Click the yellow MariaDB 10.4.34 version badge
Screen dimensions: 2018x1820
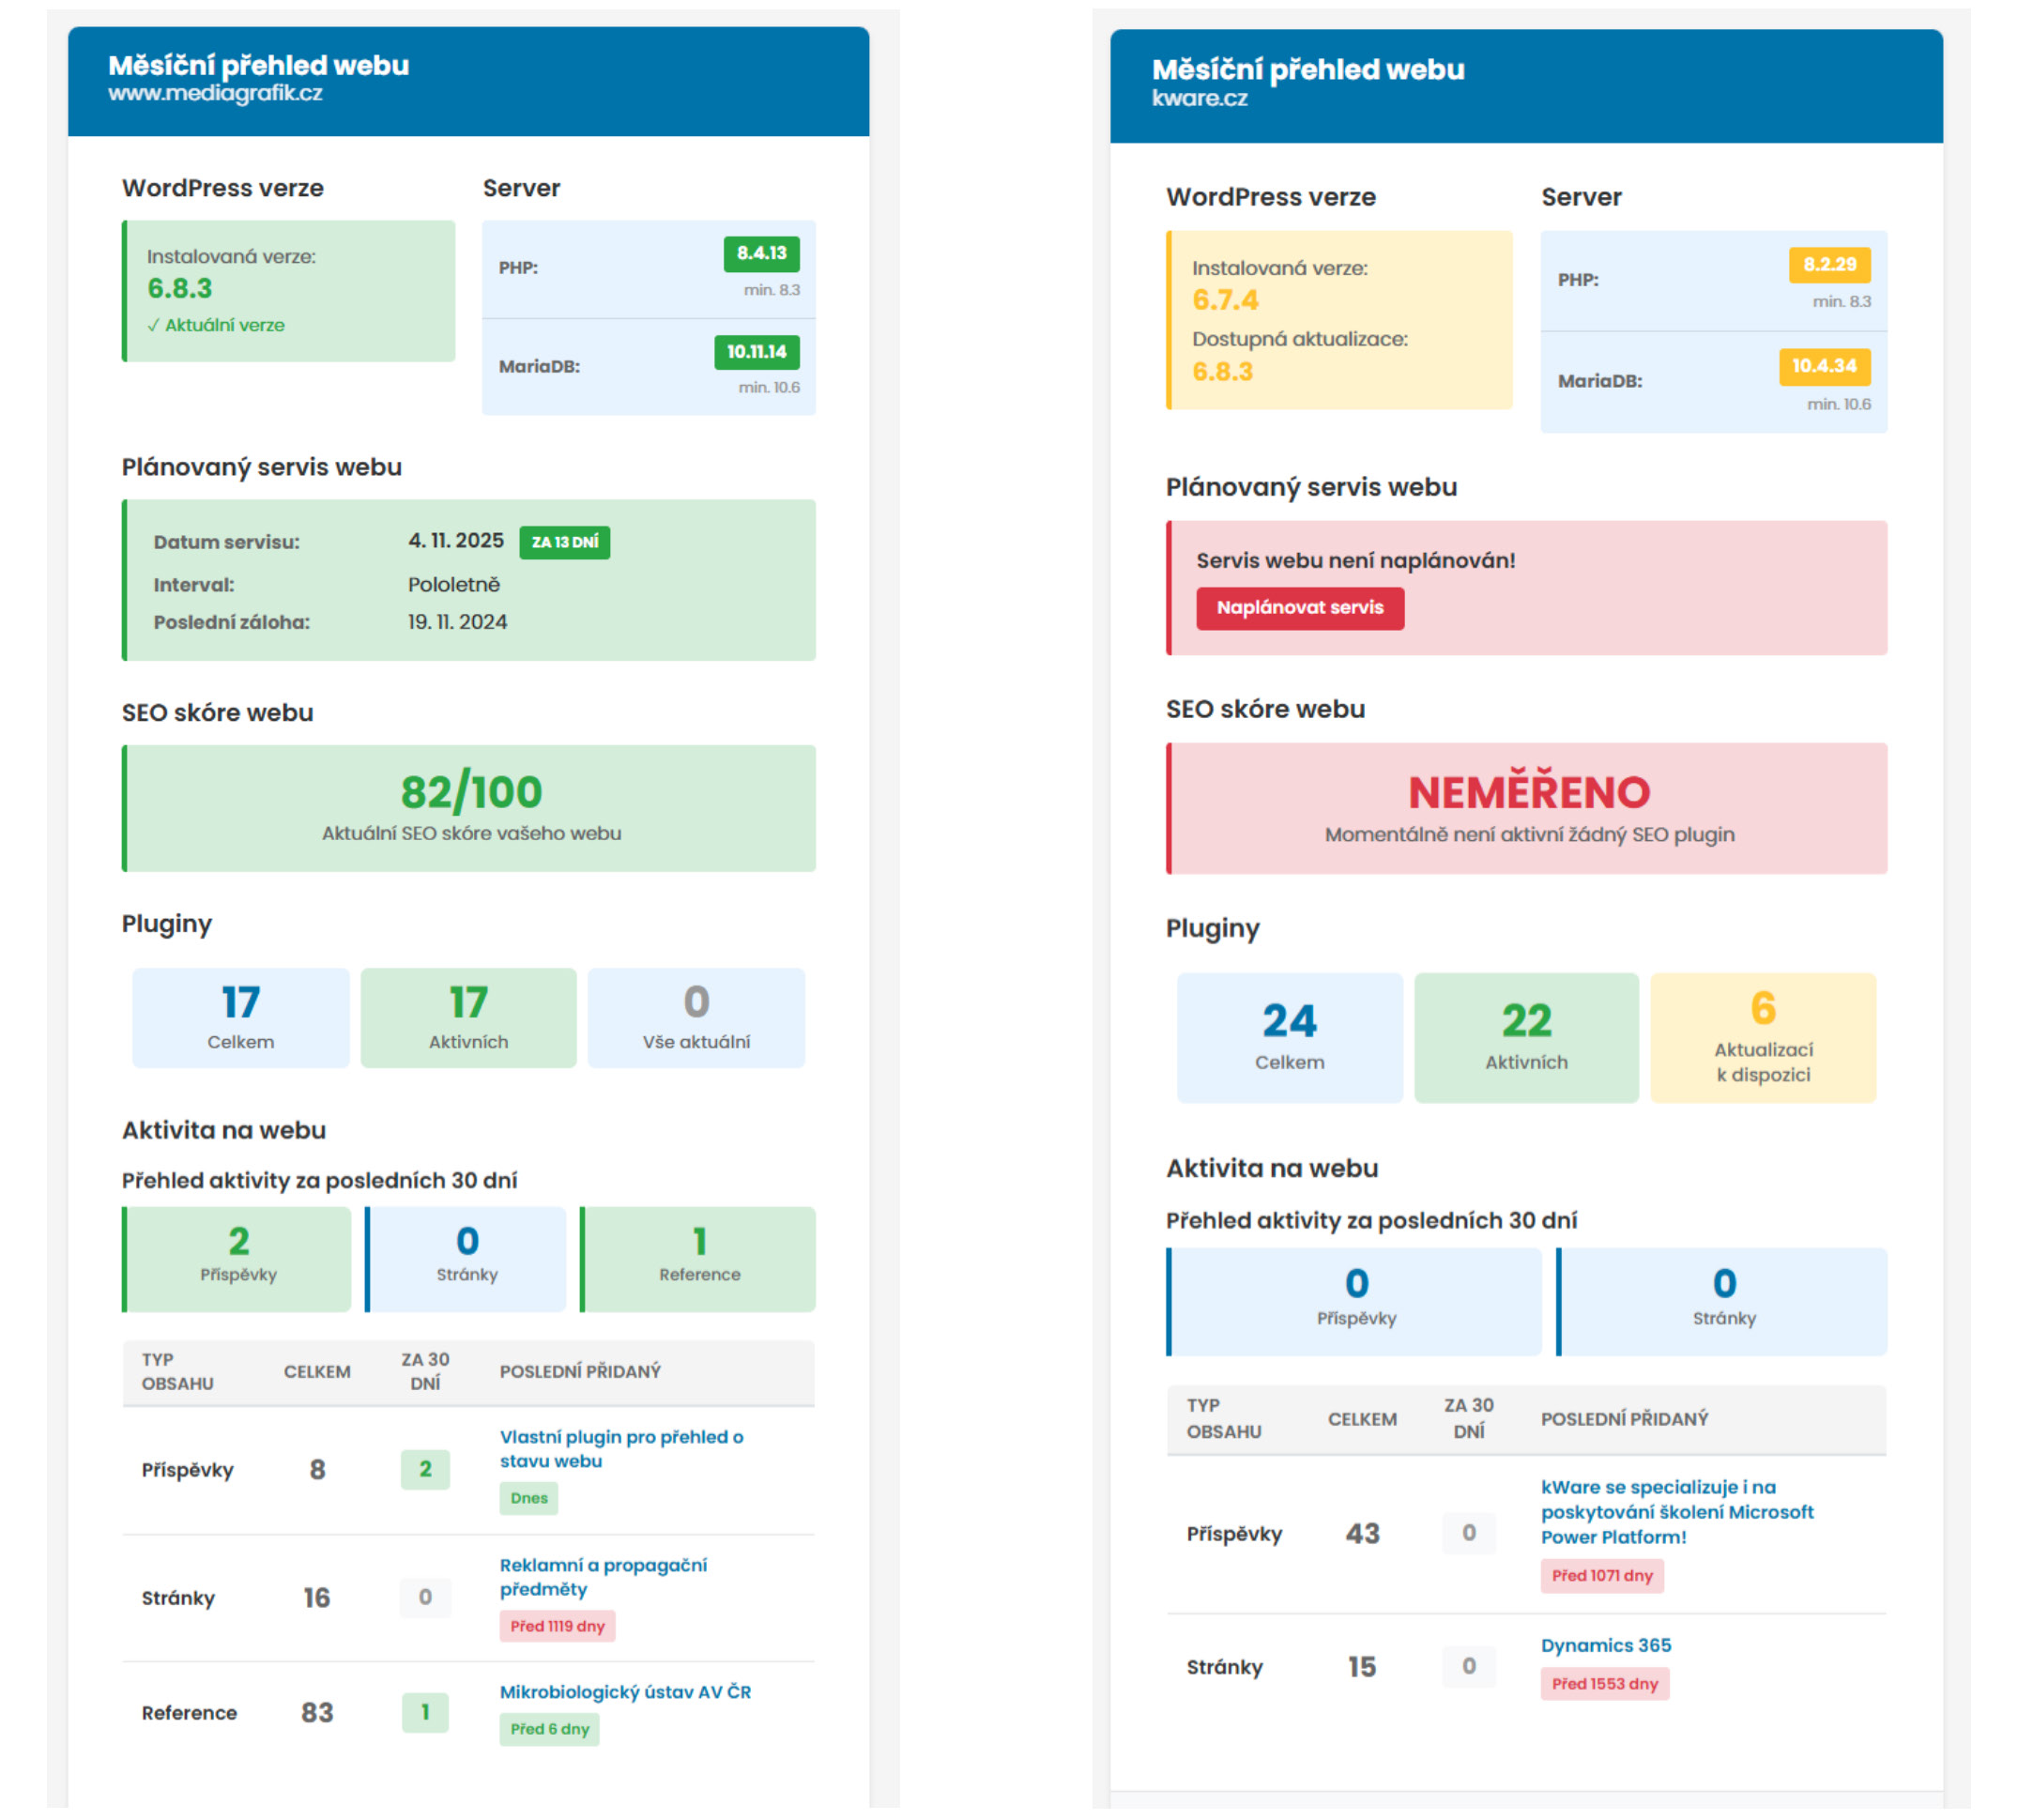point(1823,366)
